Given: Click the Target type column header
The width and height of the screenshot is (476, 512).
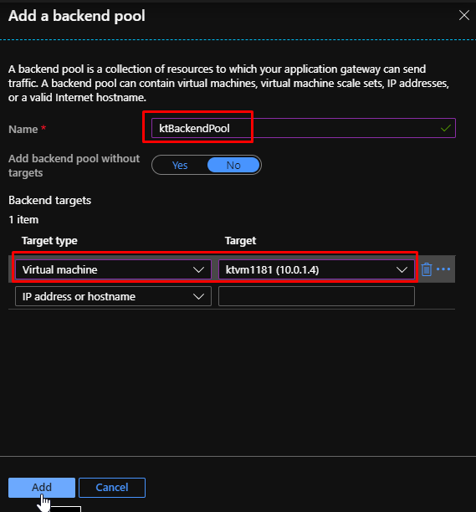Looking at the screenshot, I should click(x=50, y=241).
